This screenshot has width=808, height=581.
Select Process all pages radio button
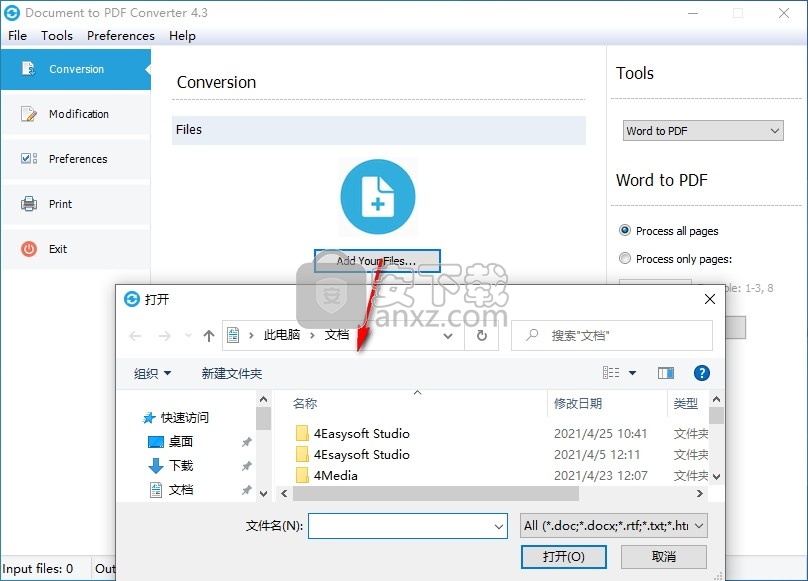[625, 230]
